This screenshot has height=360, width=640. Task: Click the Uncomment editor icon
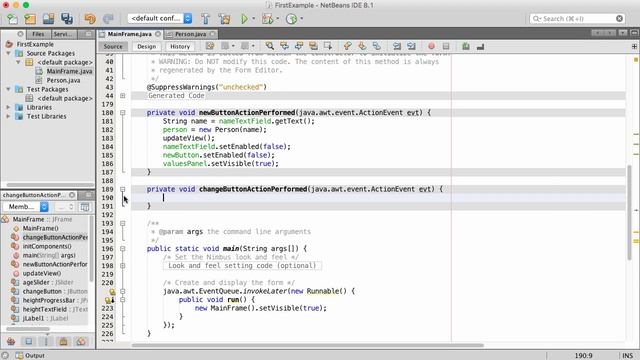[x=480, y=46]
